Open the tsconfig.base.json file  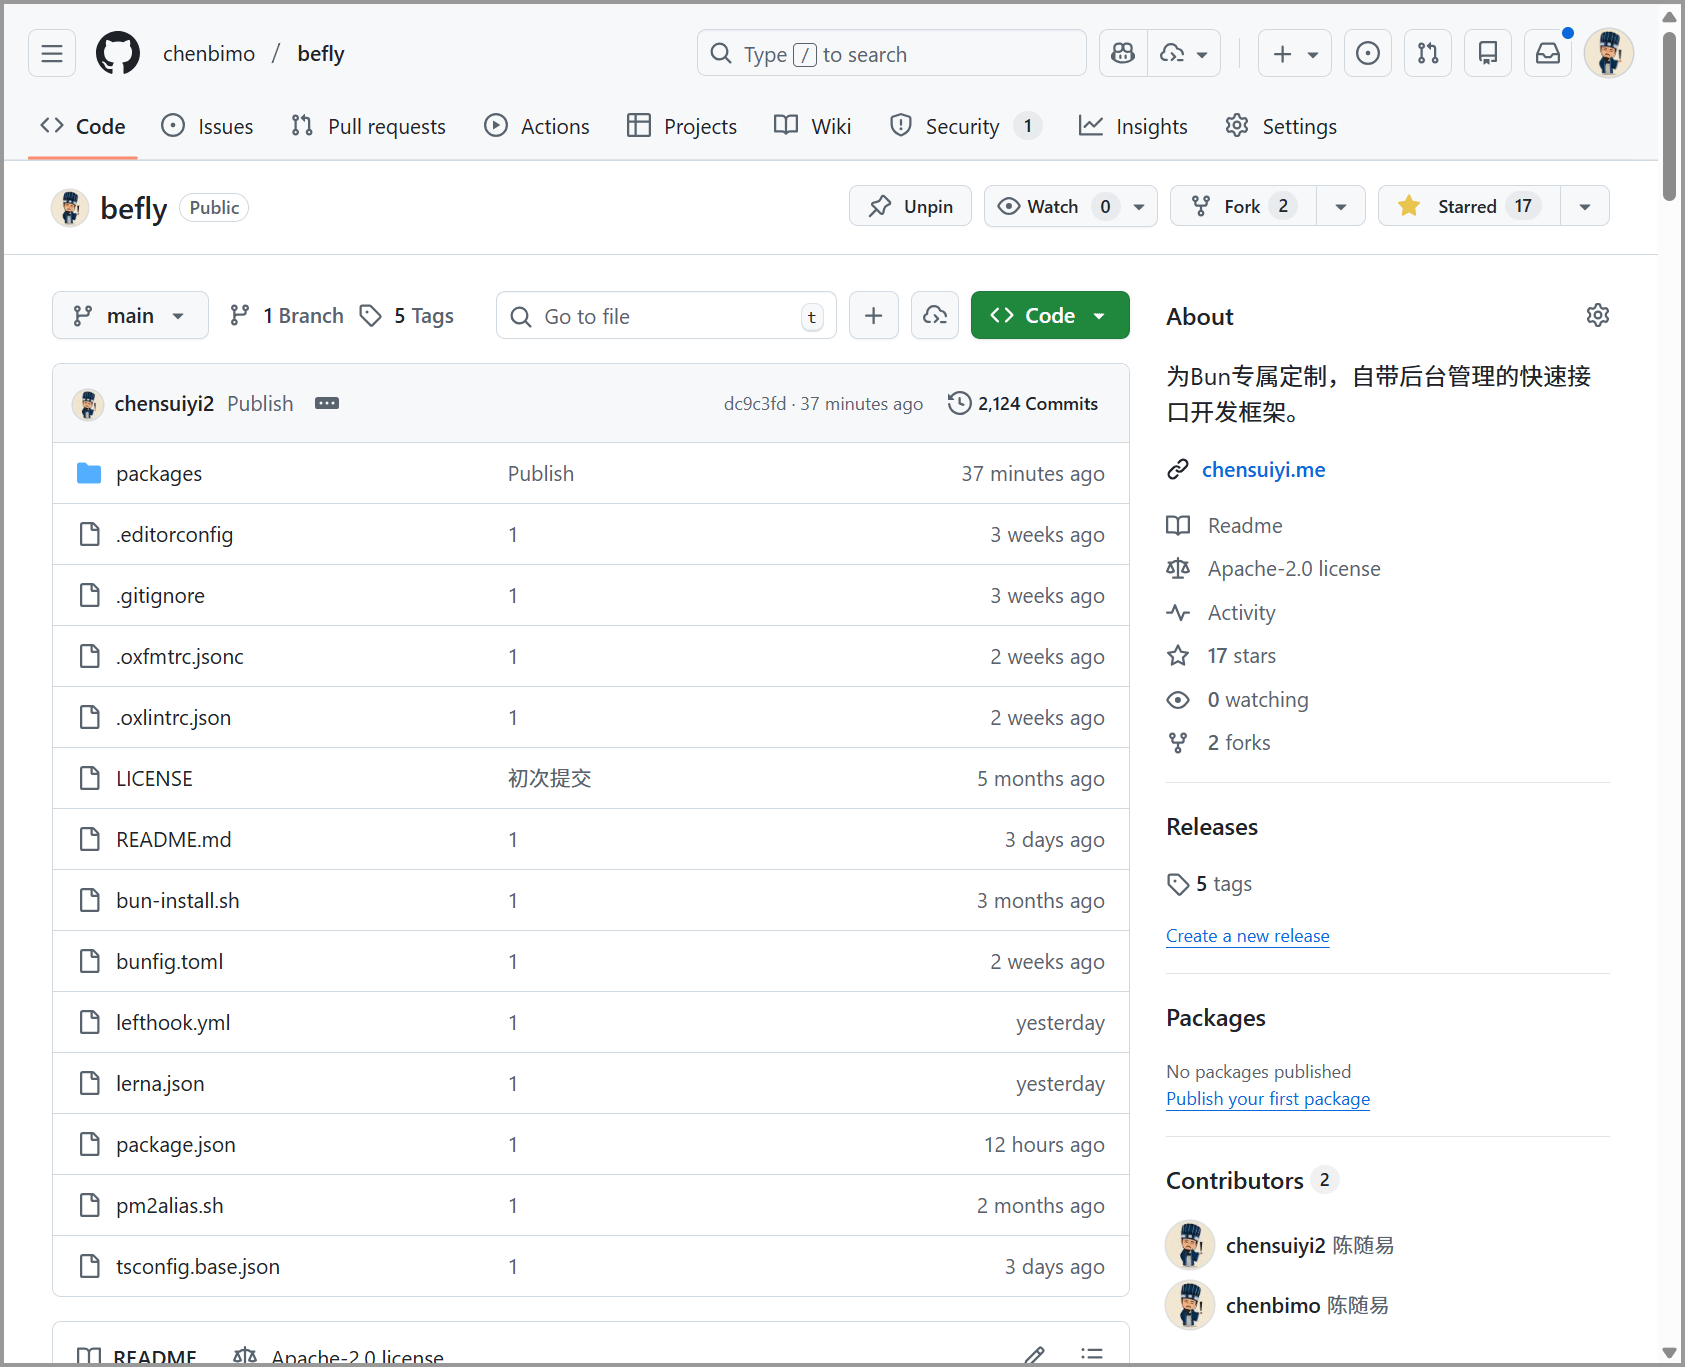(198, 1267)
